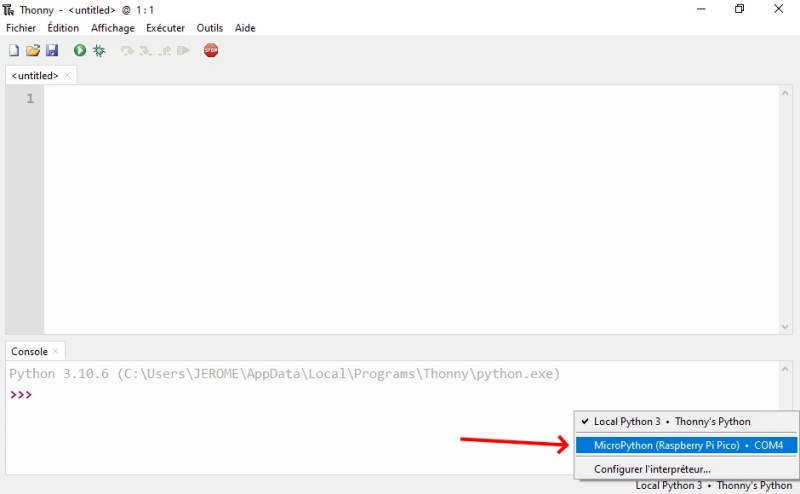The width and height of the screenshot is (800, 494).
Task: Click inside the editor on line 1
Action: tap(411, 98)
